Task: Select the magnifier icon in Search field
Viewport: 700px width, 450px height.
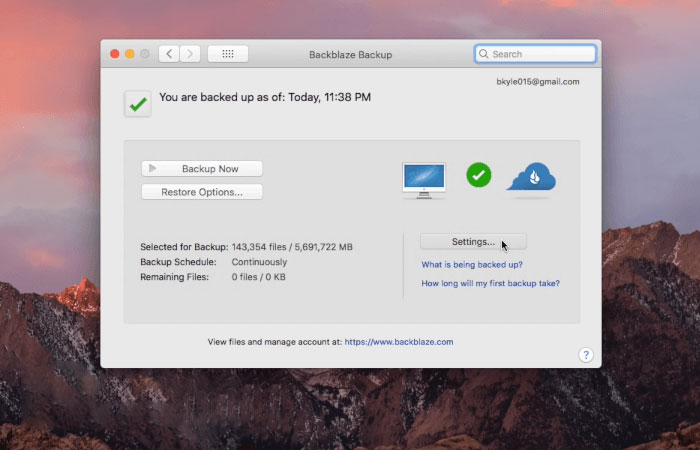Action: pyautogui.click(x=483, y=54)
